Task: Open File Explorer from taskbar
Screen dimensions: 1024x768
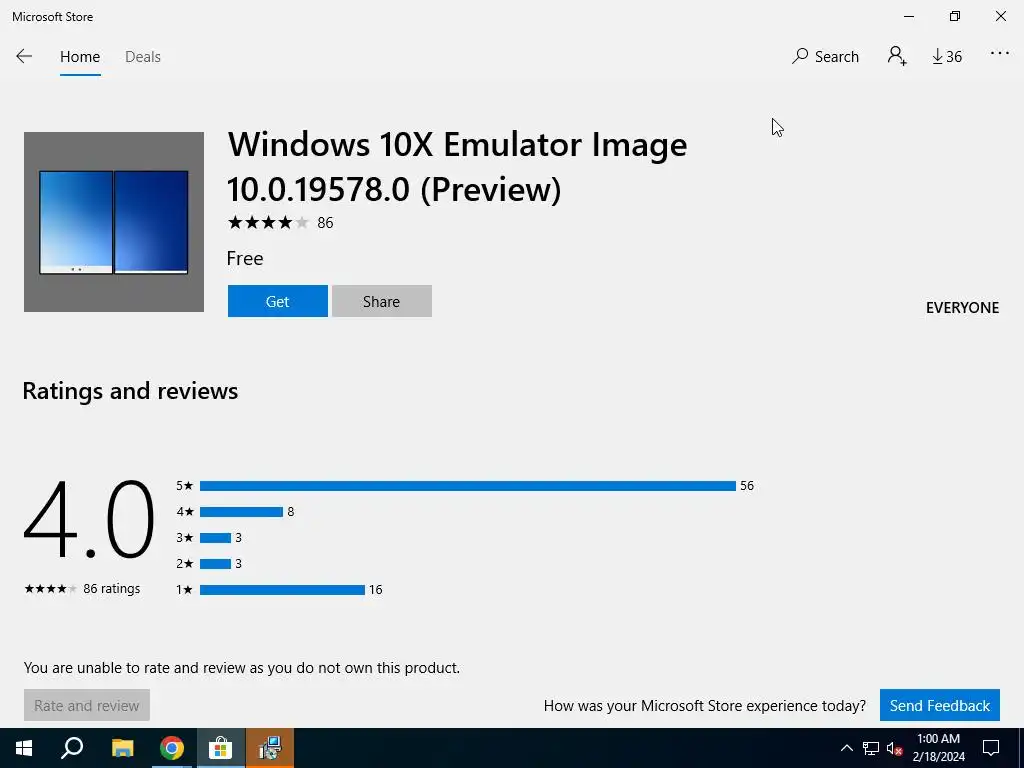Action: click(122, 748)
